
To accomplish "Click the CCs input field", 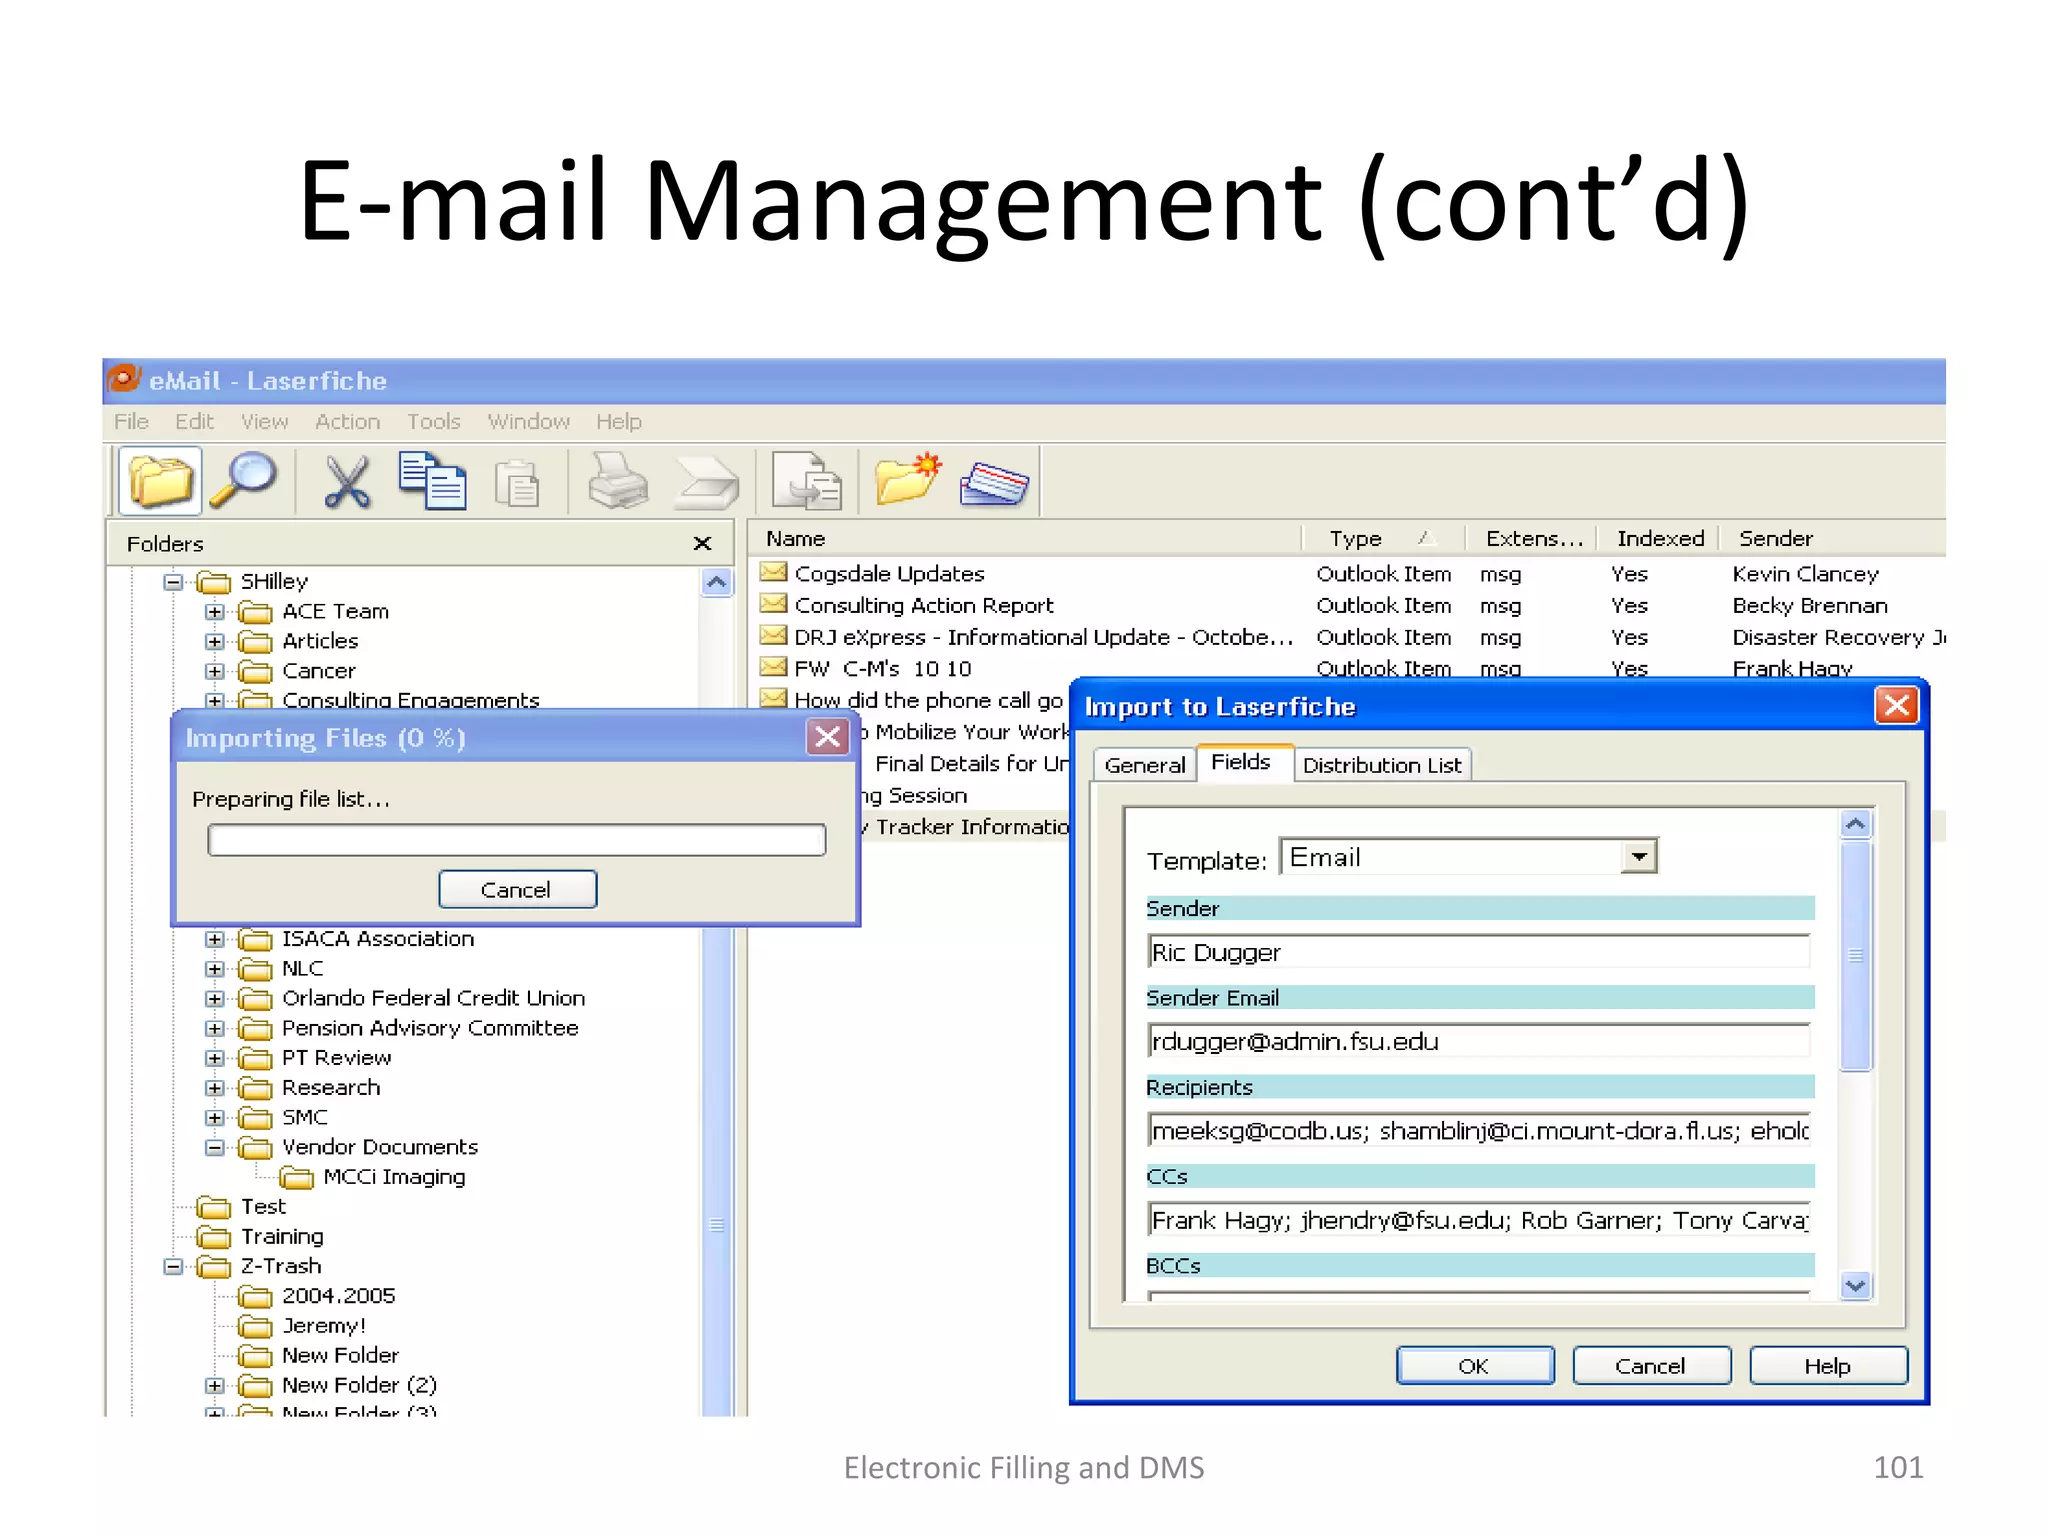I will 1479,1220.
